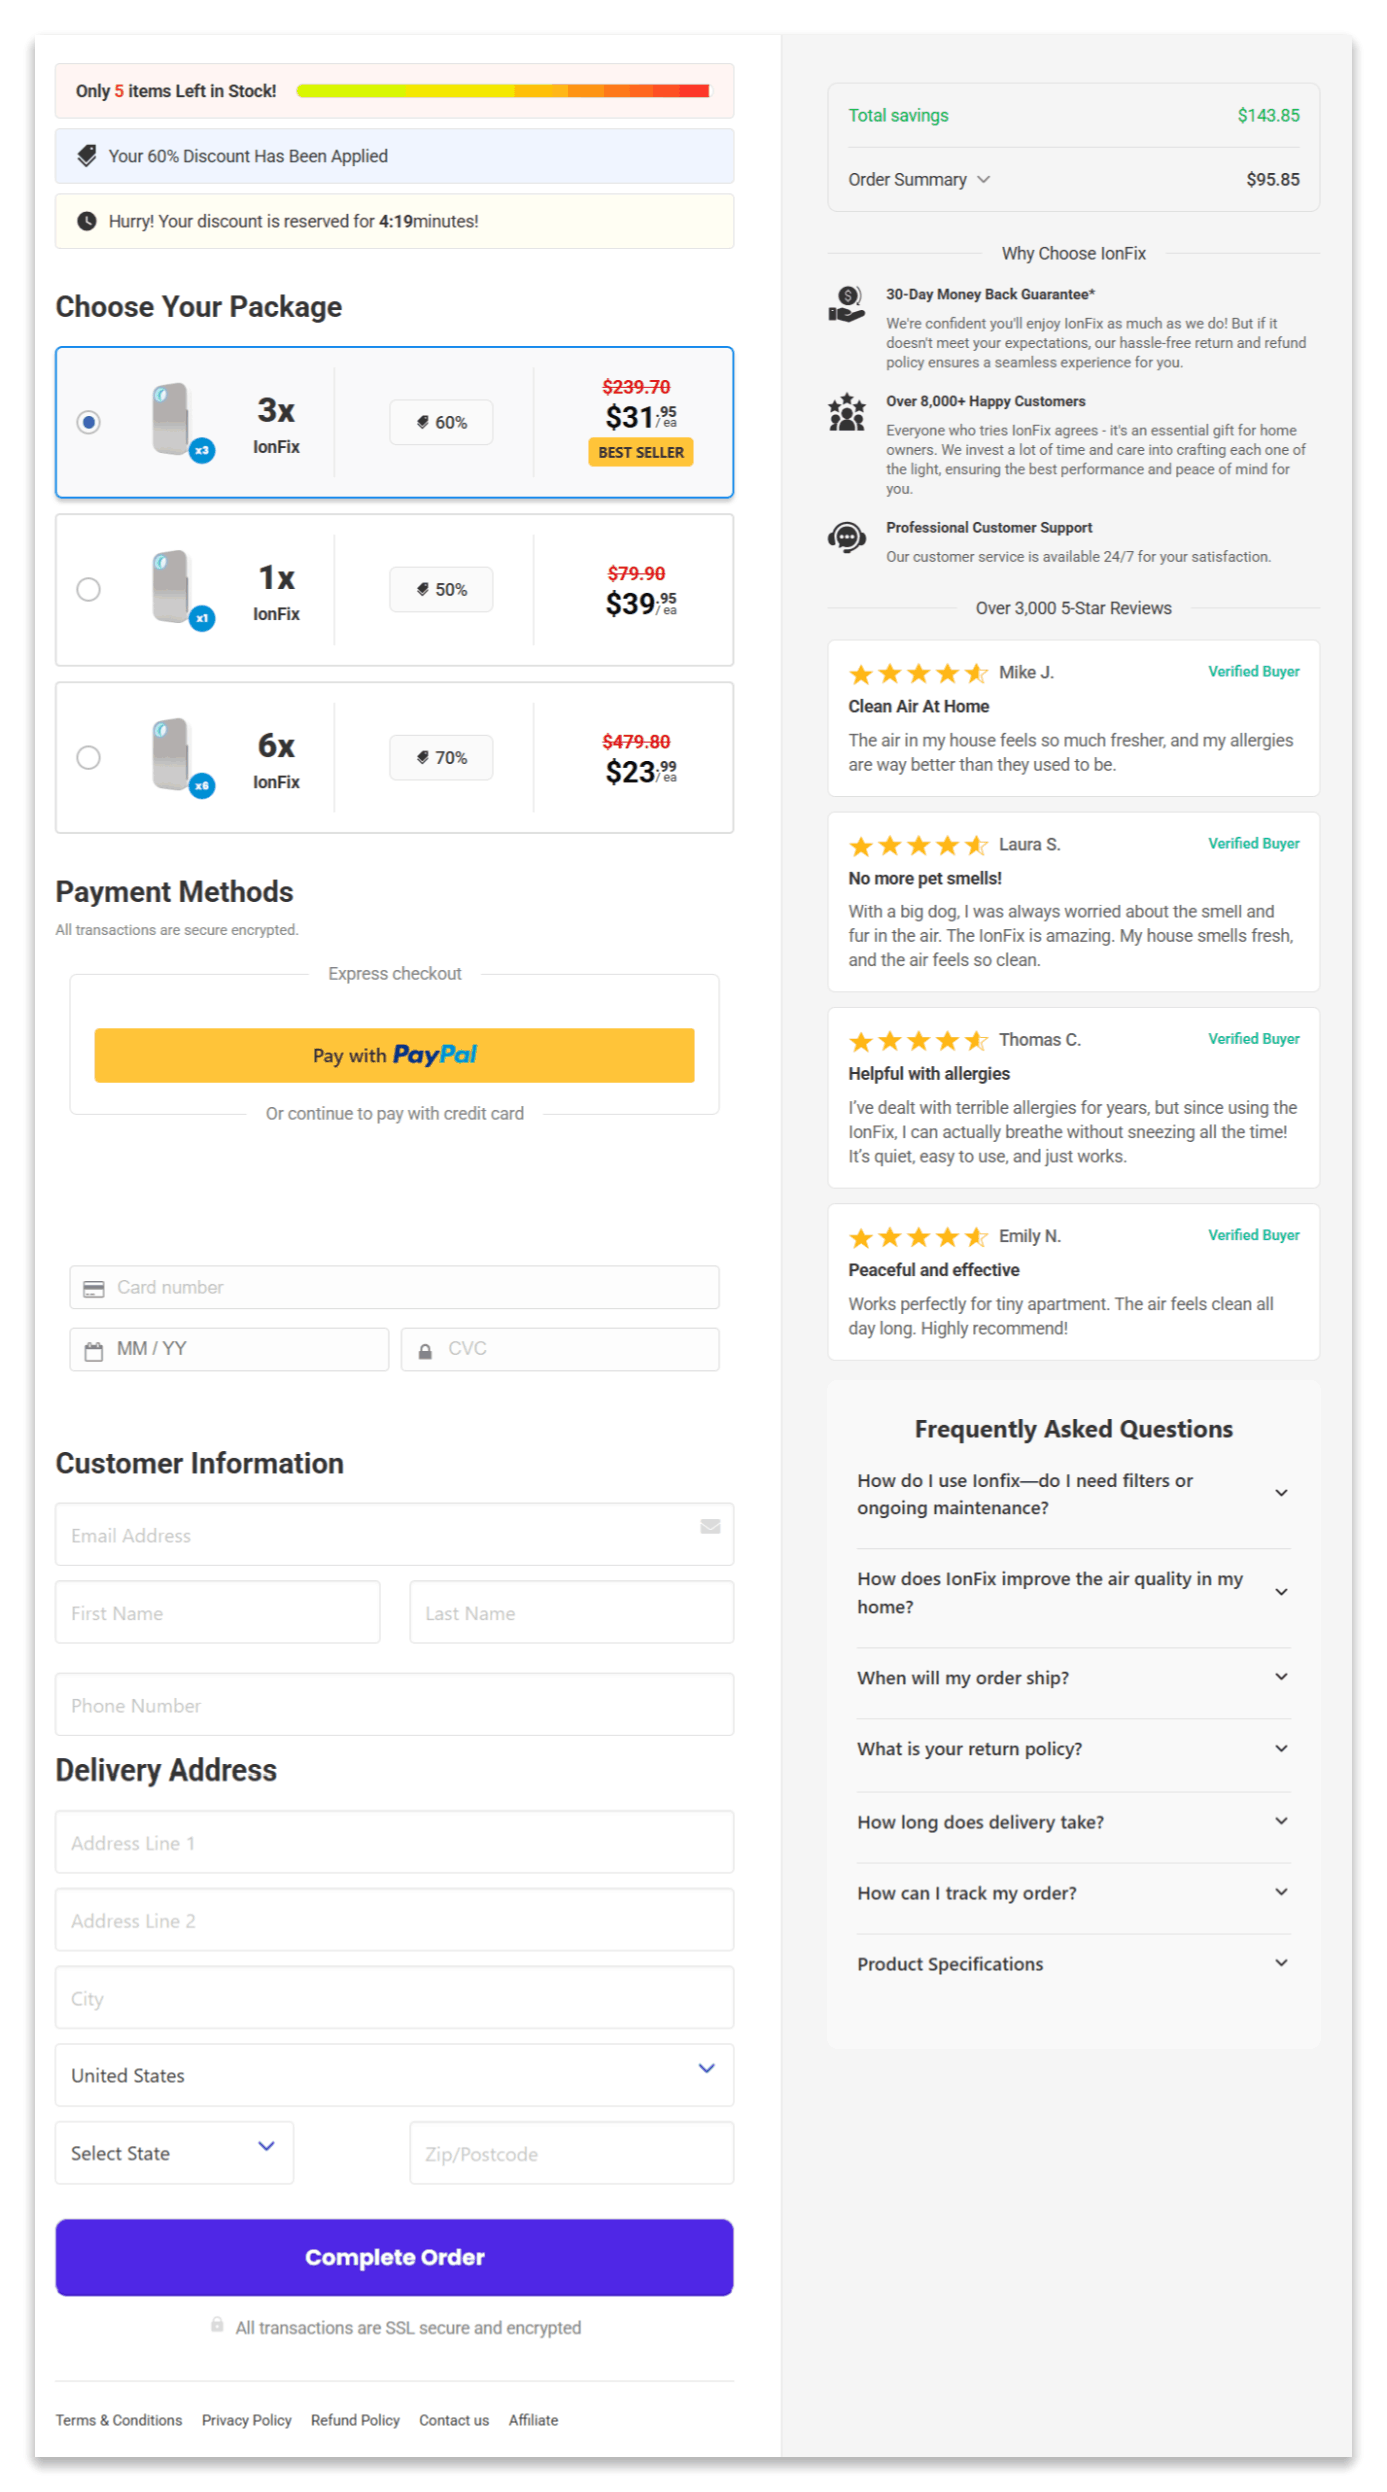This screenshot has width=1387, height=2492.
Task: Open the Refund Policy page
Action: (x=355, y=2420)
